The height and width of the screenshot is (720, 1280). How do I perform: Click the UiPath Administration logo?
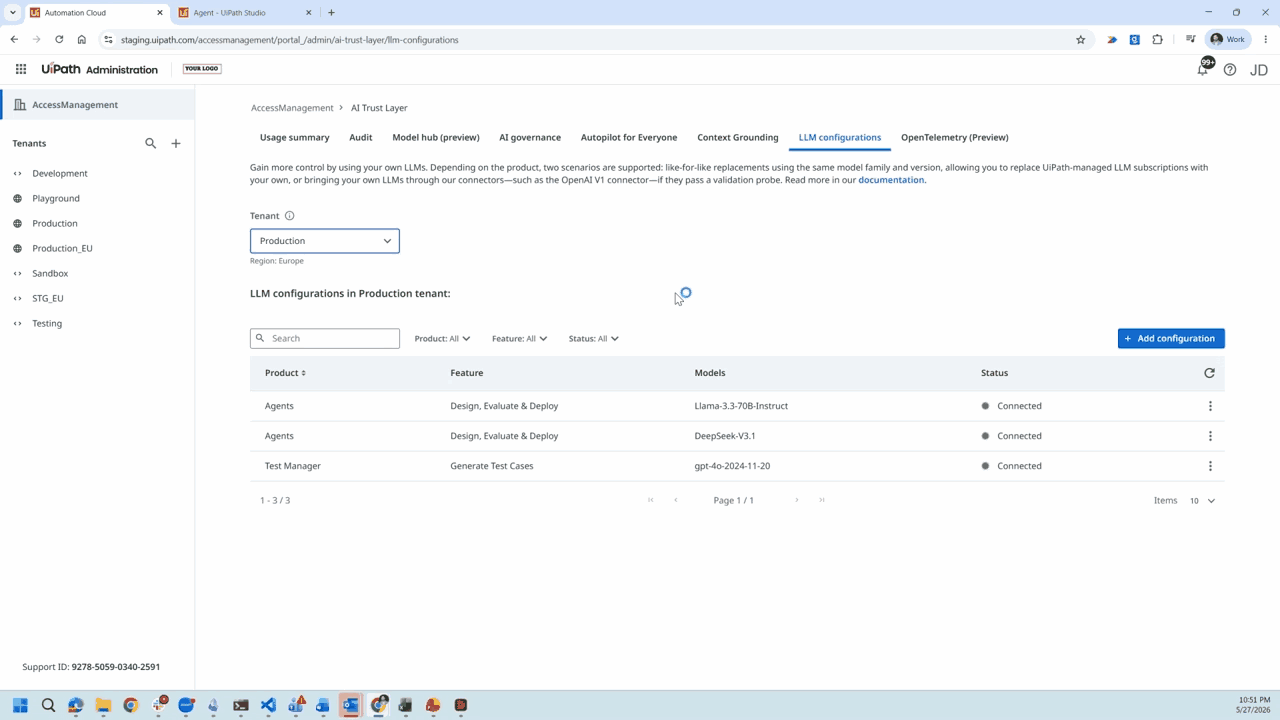(x=100, y=69)
